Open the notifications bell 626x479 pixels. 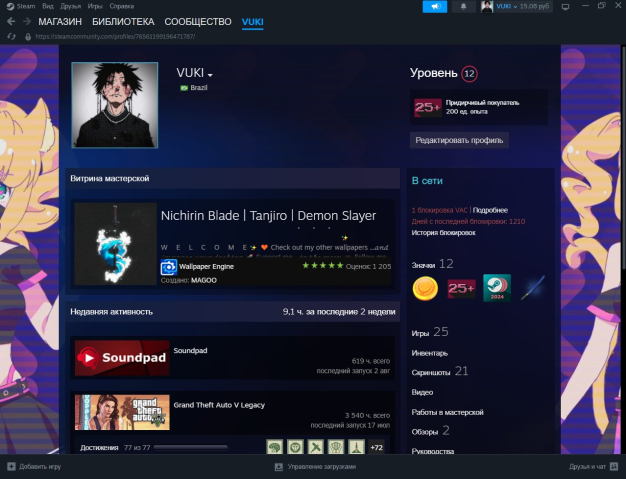tap(463, 6)
